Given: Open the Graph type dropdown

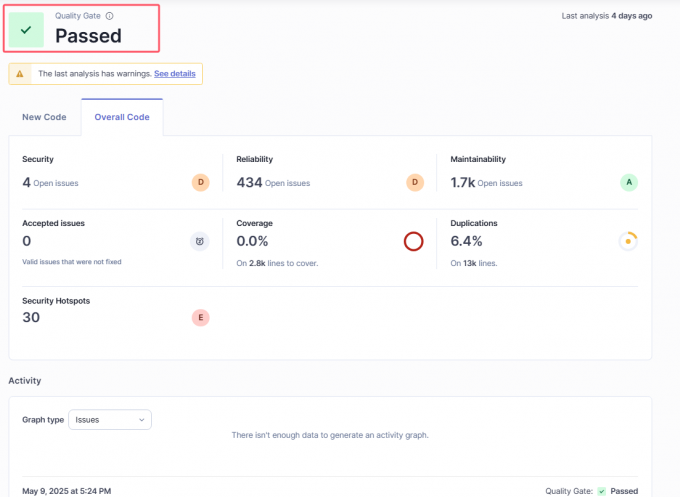Looking at the screenshot, I should [110, 420].
